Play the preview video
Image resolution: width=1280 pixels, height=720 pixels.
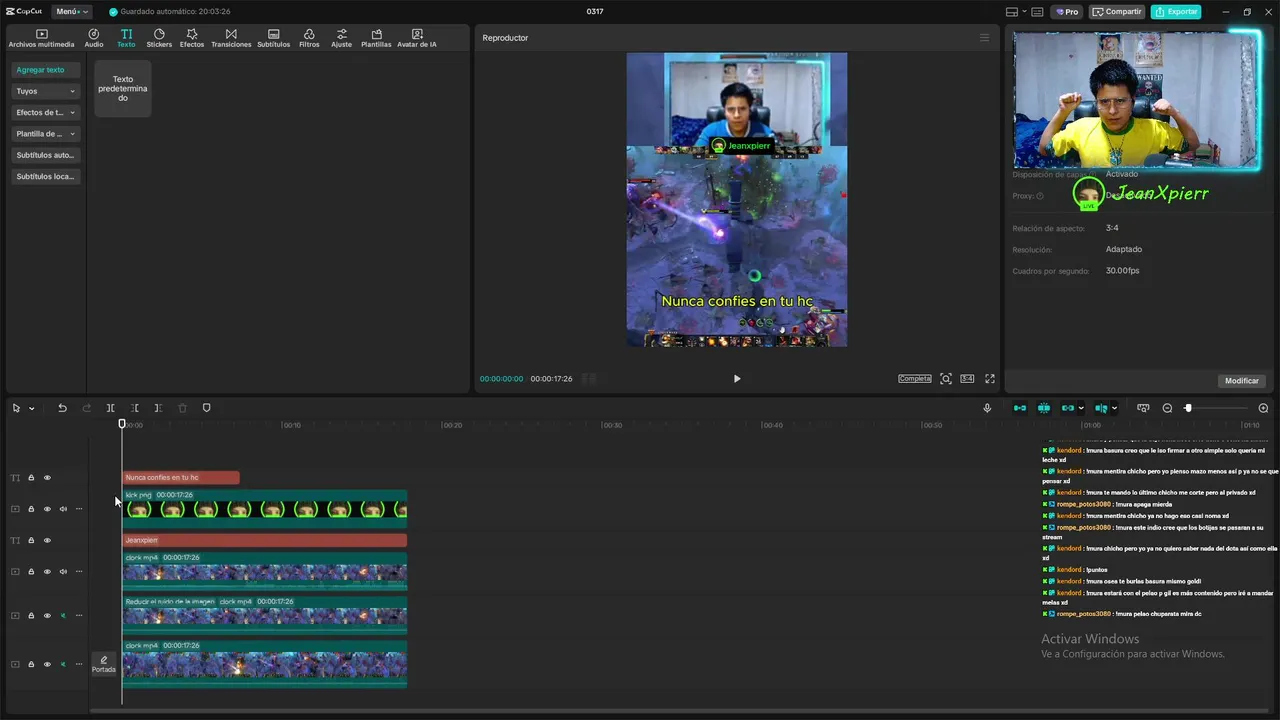point(737,379)
